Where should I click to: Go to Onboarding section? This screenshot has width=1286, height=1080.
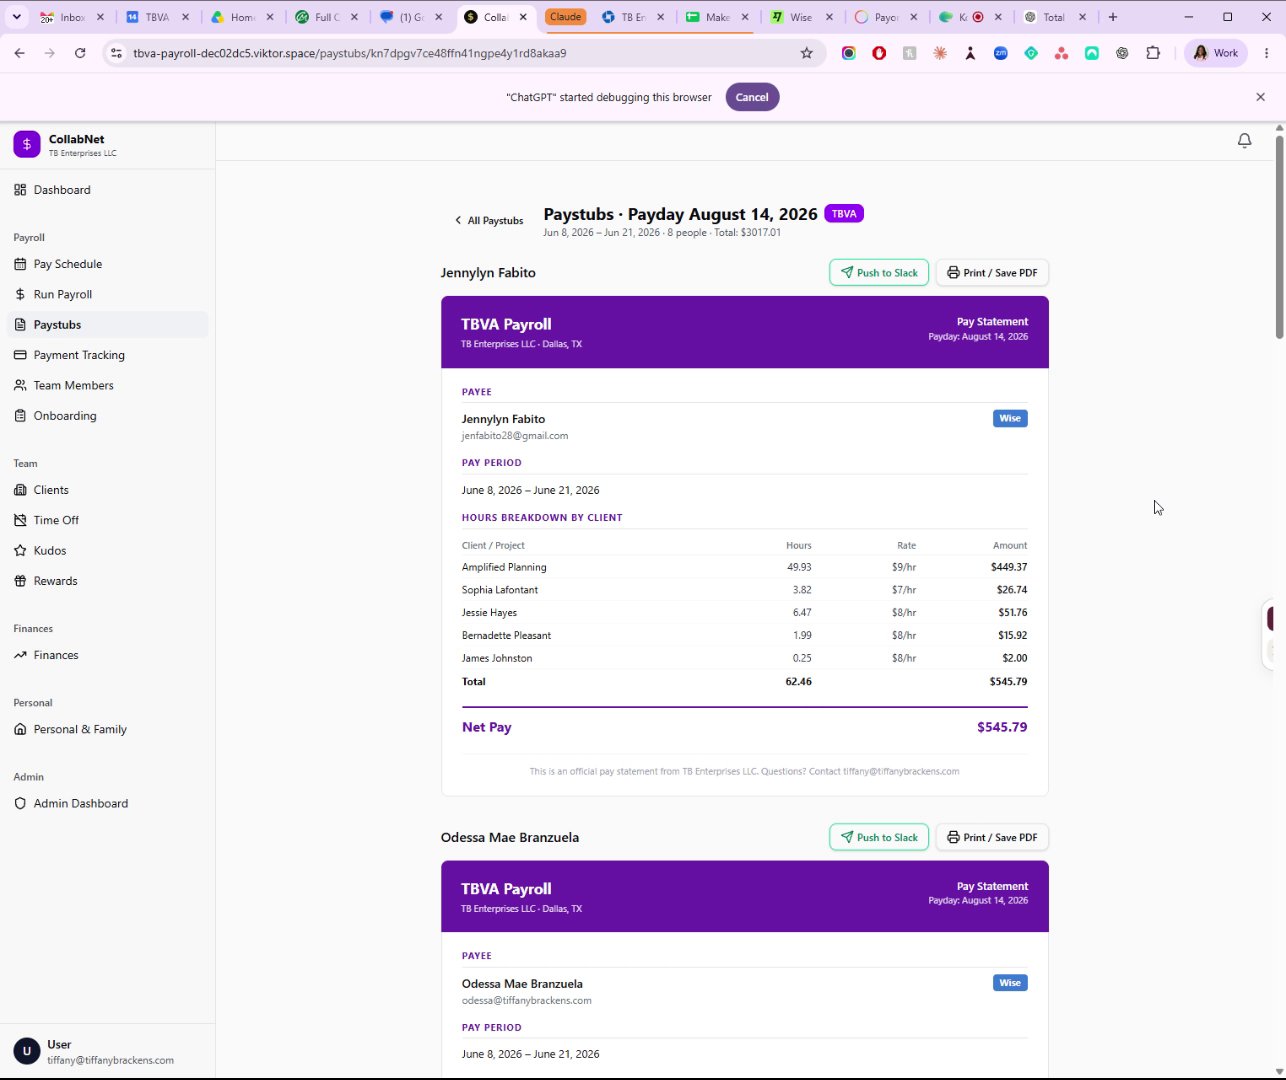pos(107,415)
